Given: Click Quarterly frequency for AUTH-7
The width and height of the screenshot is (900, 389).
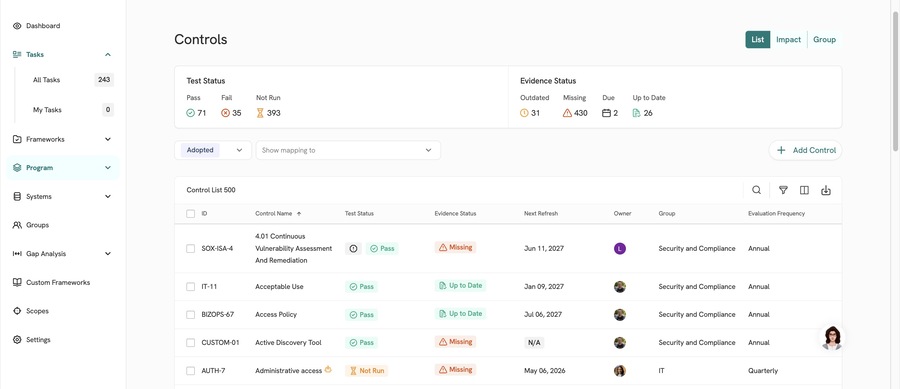Looking at the screenshot, I should [x=763, y=371].
